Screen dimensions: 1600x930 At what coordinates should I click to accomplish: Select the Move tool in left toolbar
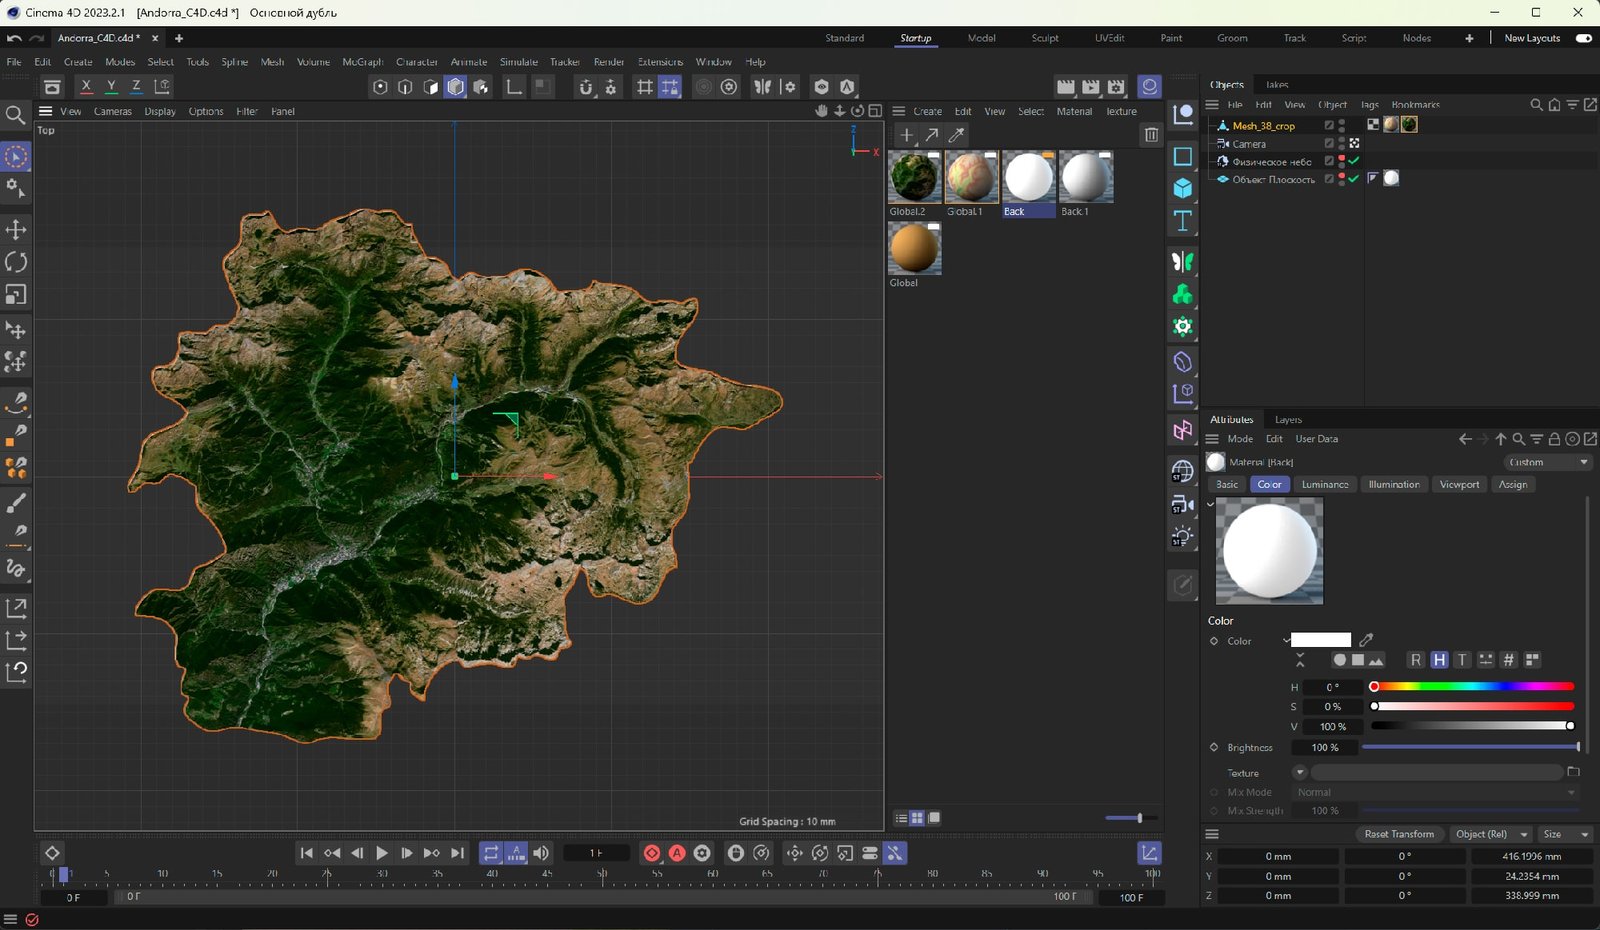tap(16, 230)
